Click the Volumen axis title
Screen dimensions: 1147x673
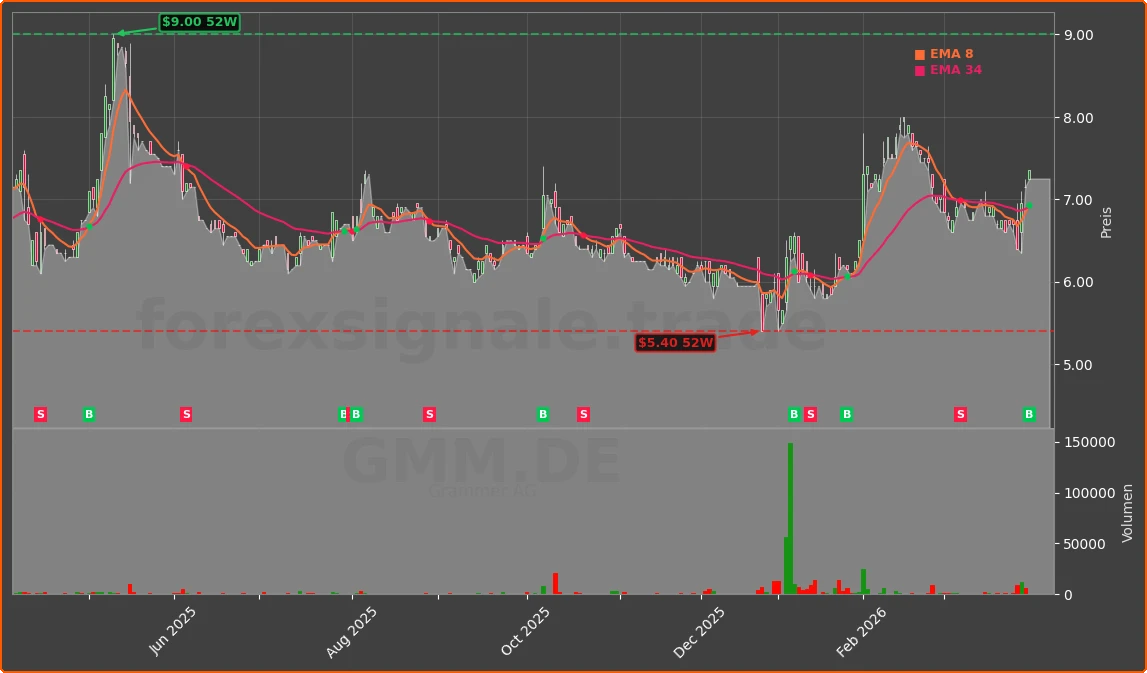pos(1127,513)
